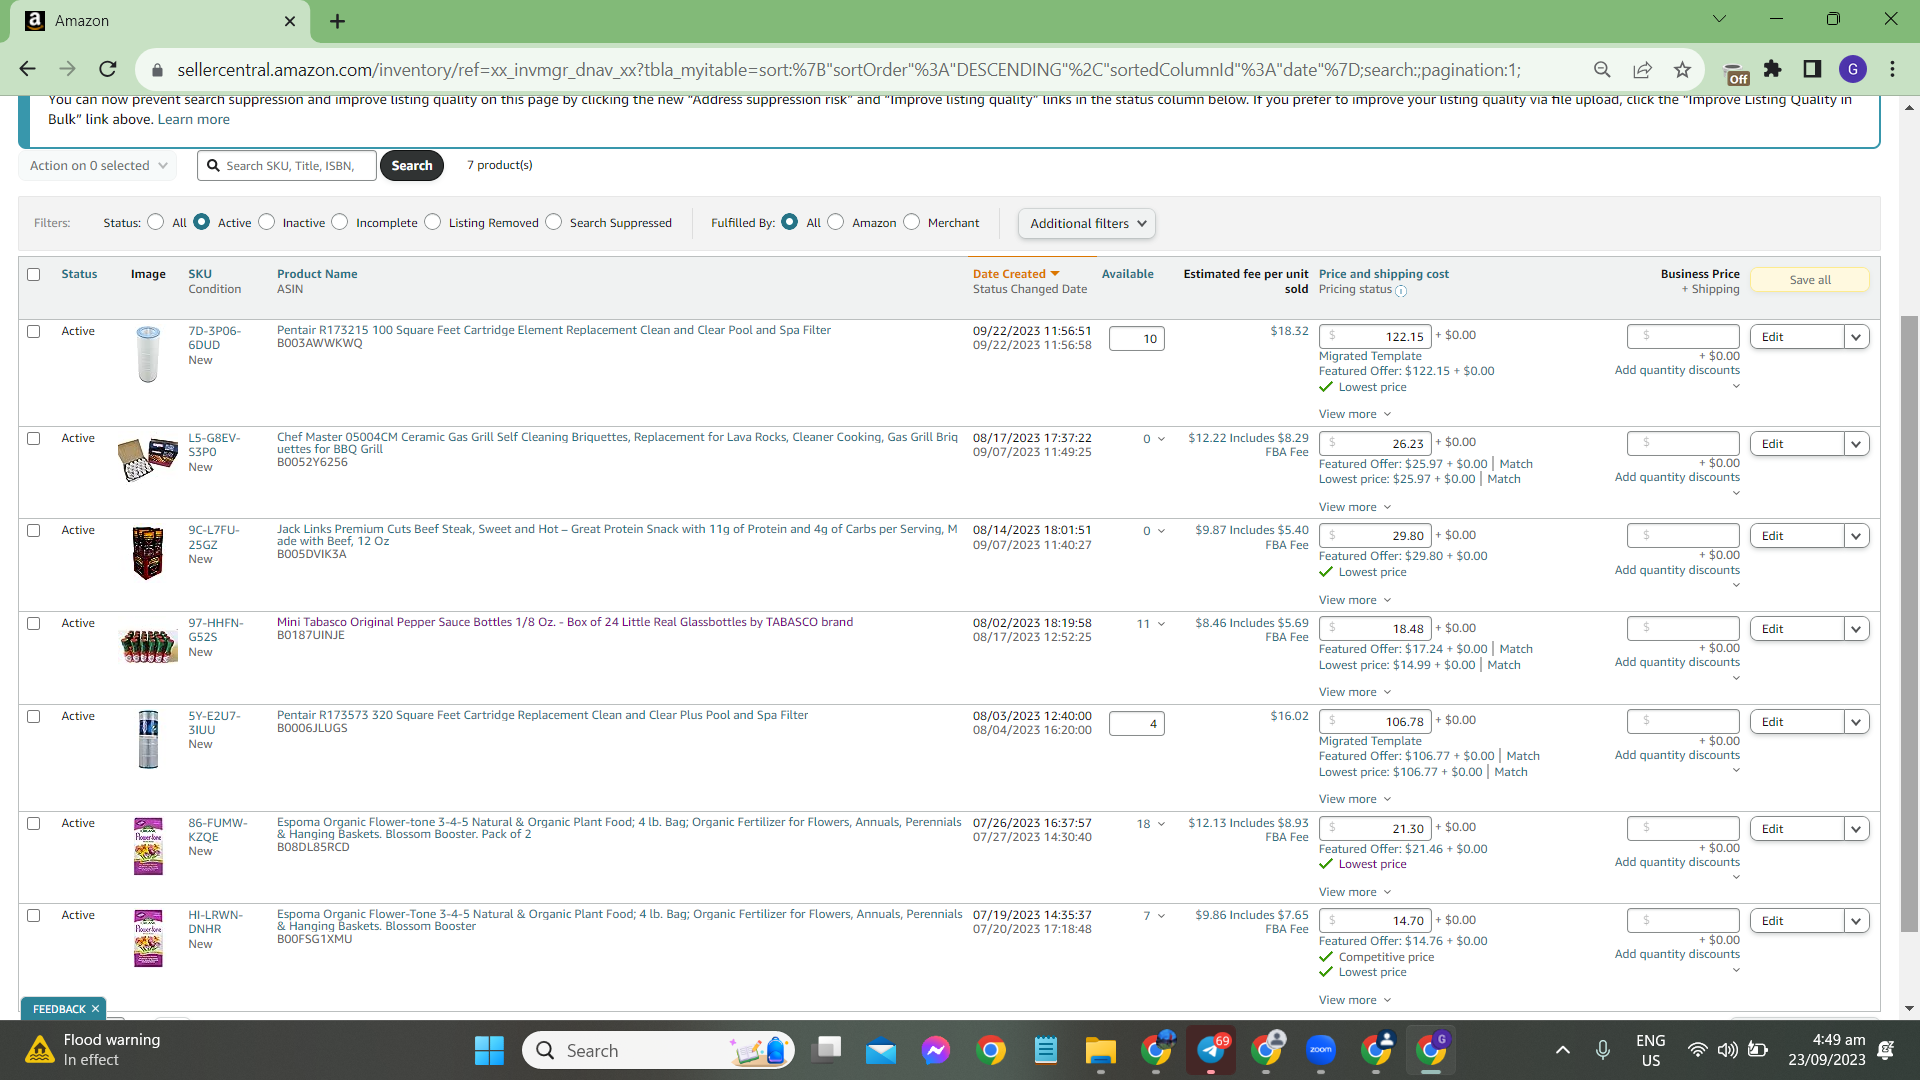Screen dimensions: 1920x1080
Task: Open Edit dropdown arrow for Pentair R173215
Action: click(1857, 337)
